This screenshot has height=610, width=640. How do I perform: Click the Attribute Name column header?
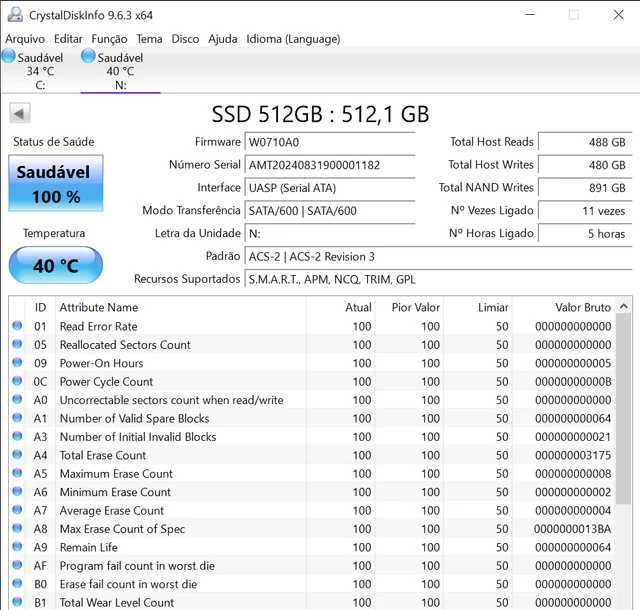(99, 307)
